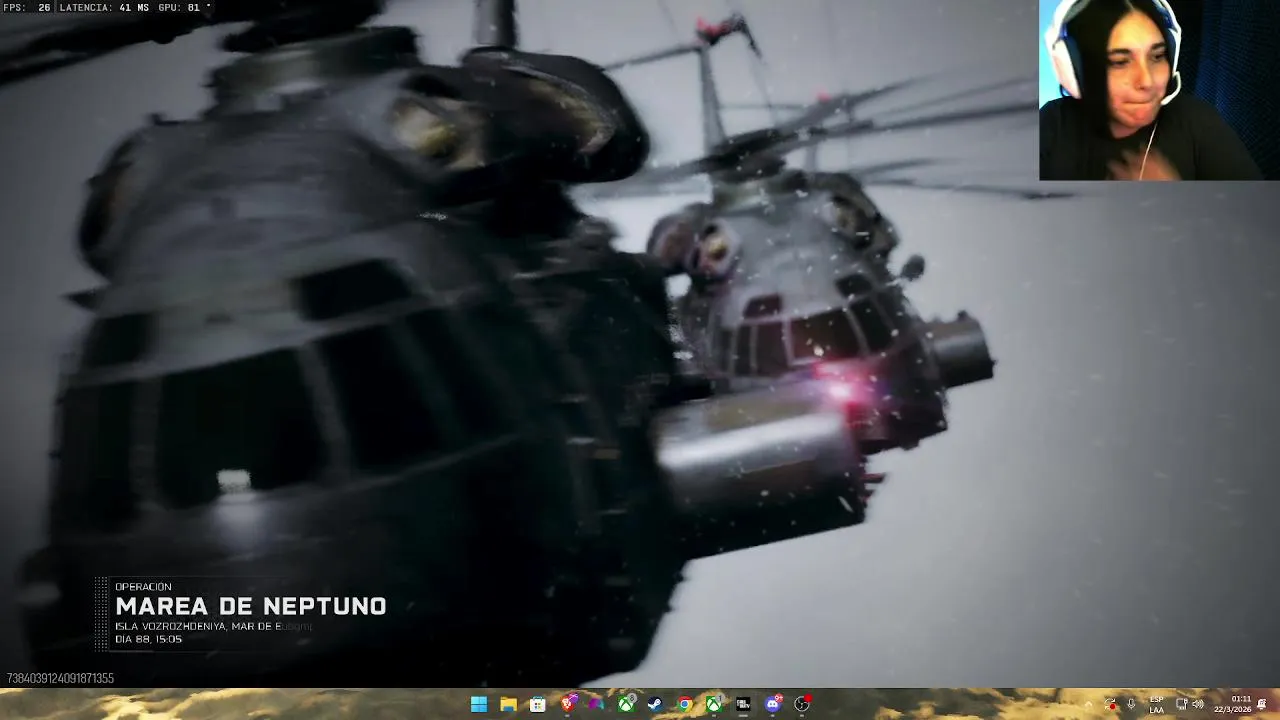Click the mission title MAREA DE NEPTUNO
Image resolution: width=1280 pixels, height=720 pixels.
251,606
